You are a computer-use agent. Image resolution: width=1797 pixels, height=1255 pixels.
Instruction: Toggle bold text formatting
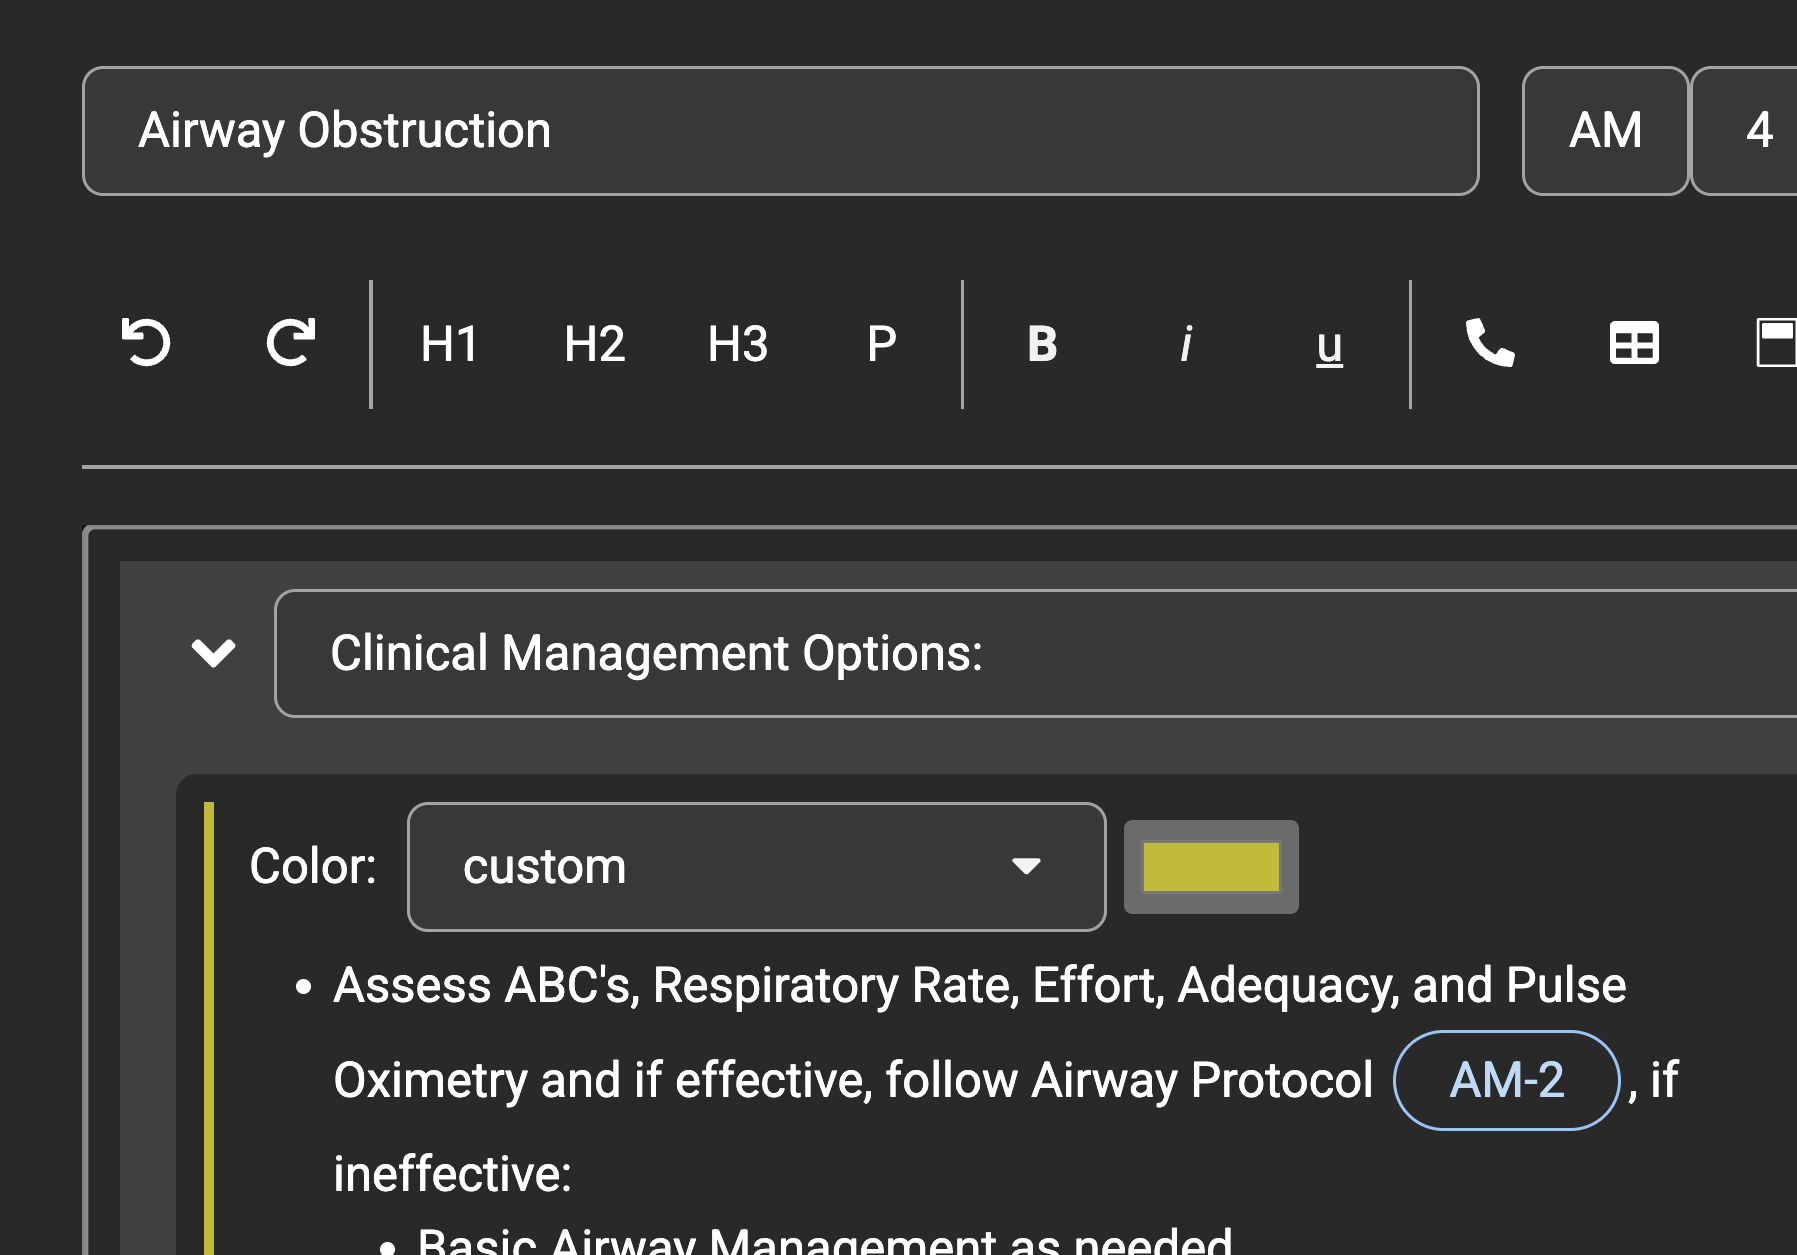pos(1042,343)
